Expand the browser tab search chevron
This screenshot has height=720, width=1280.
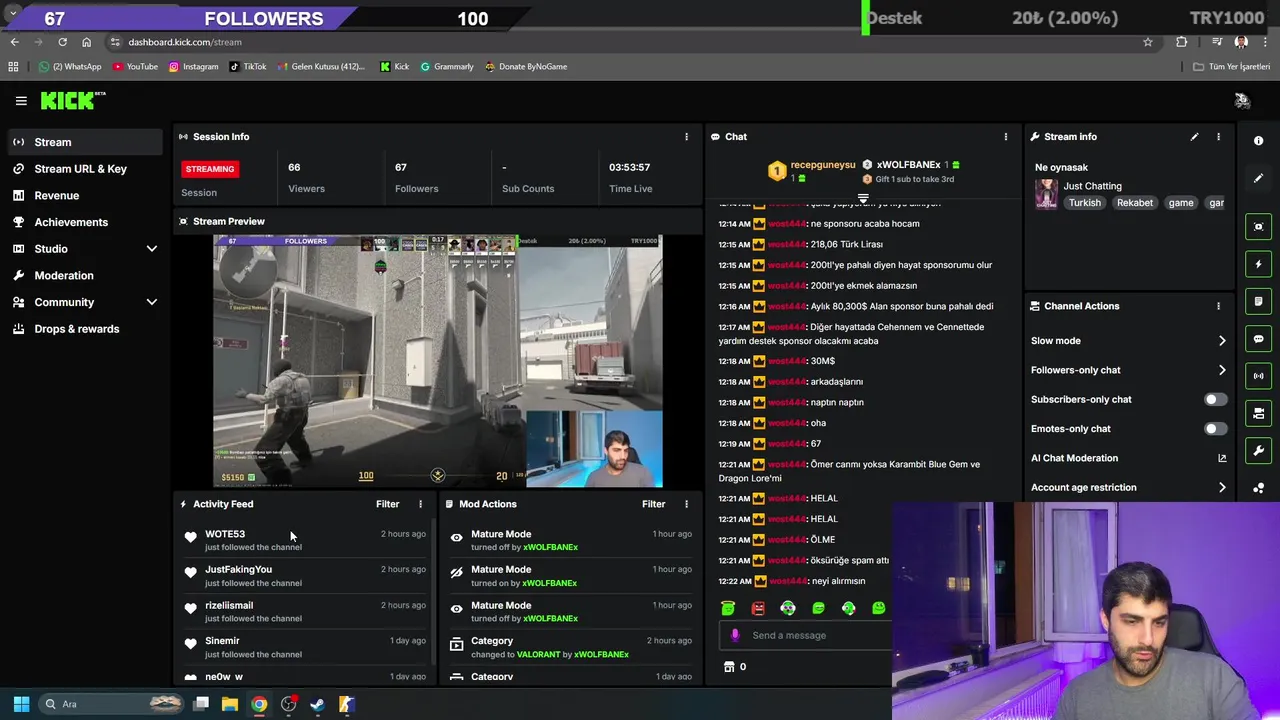click(x=13, y=13)
